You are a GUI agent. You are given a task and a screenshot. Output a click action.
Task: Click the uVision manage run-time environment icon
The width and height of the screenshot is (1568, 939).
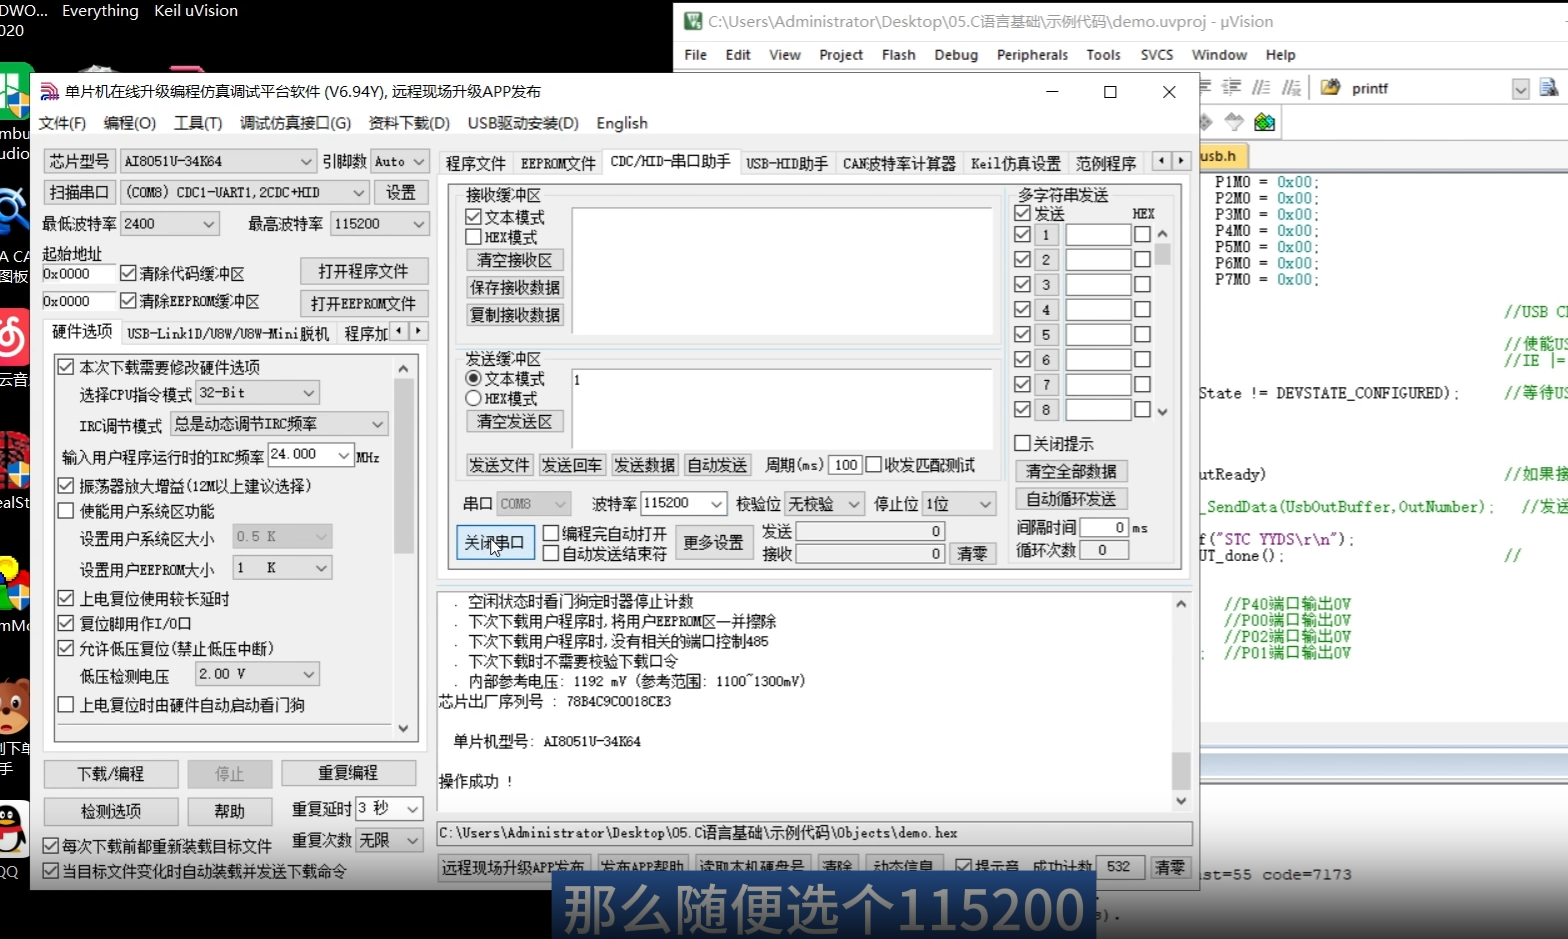coord(1206,122)
